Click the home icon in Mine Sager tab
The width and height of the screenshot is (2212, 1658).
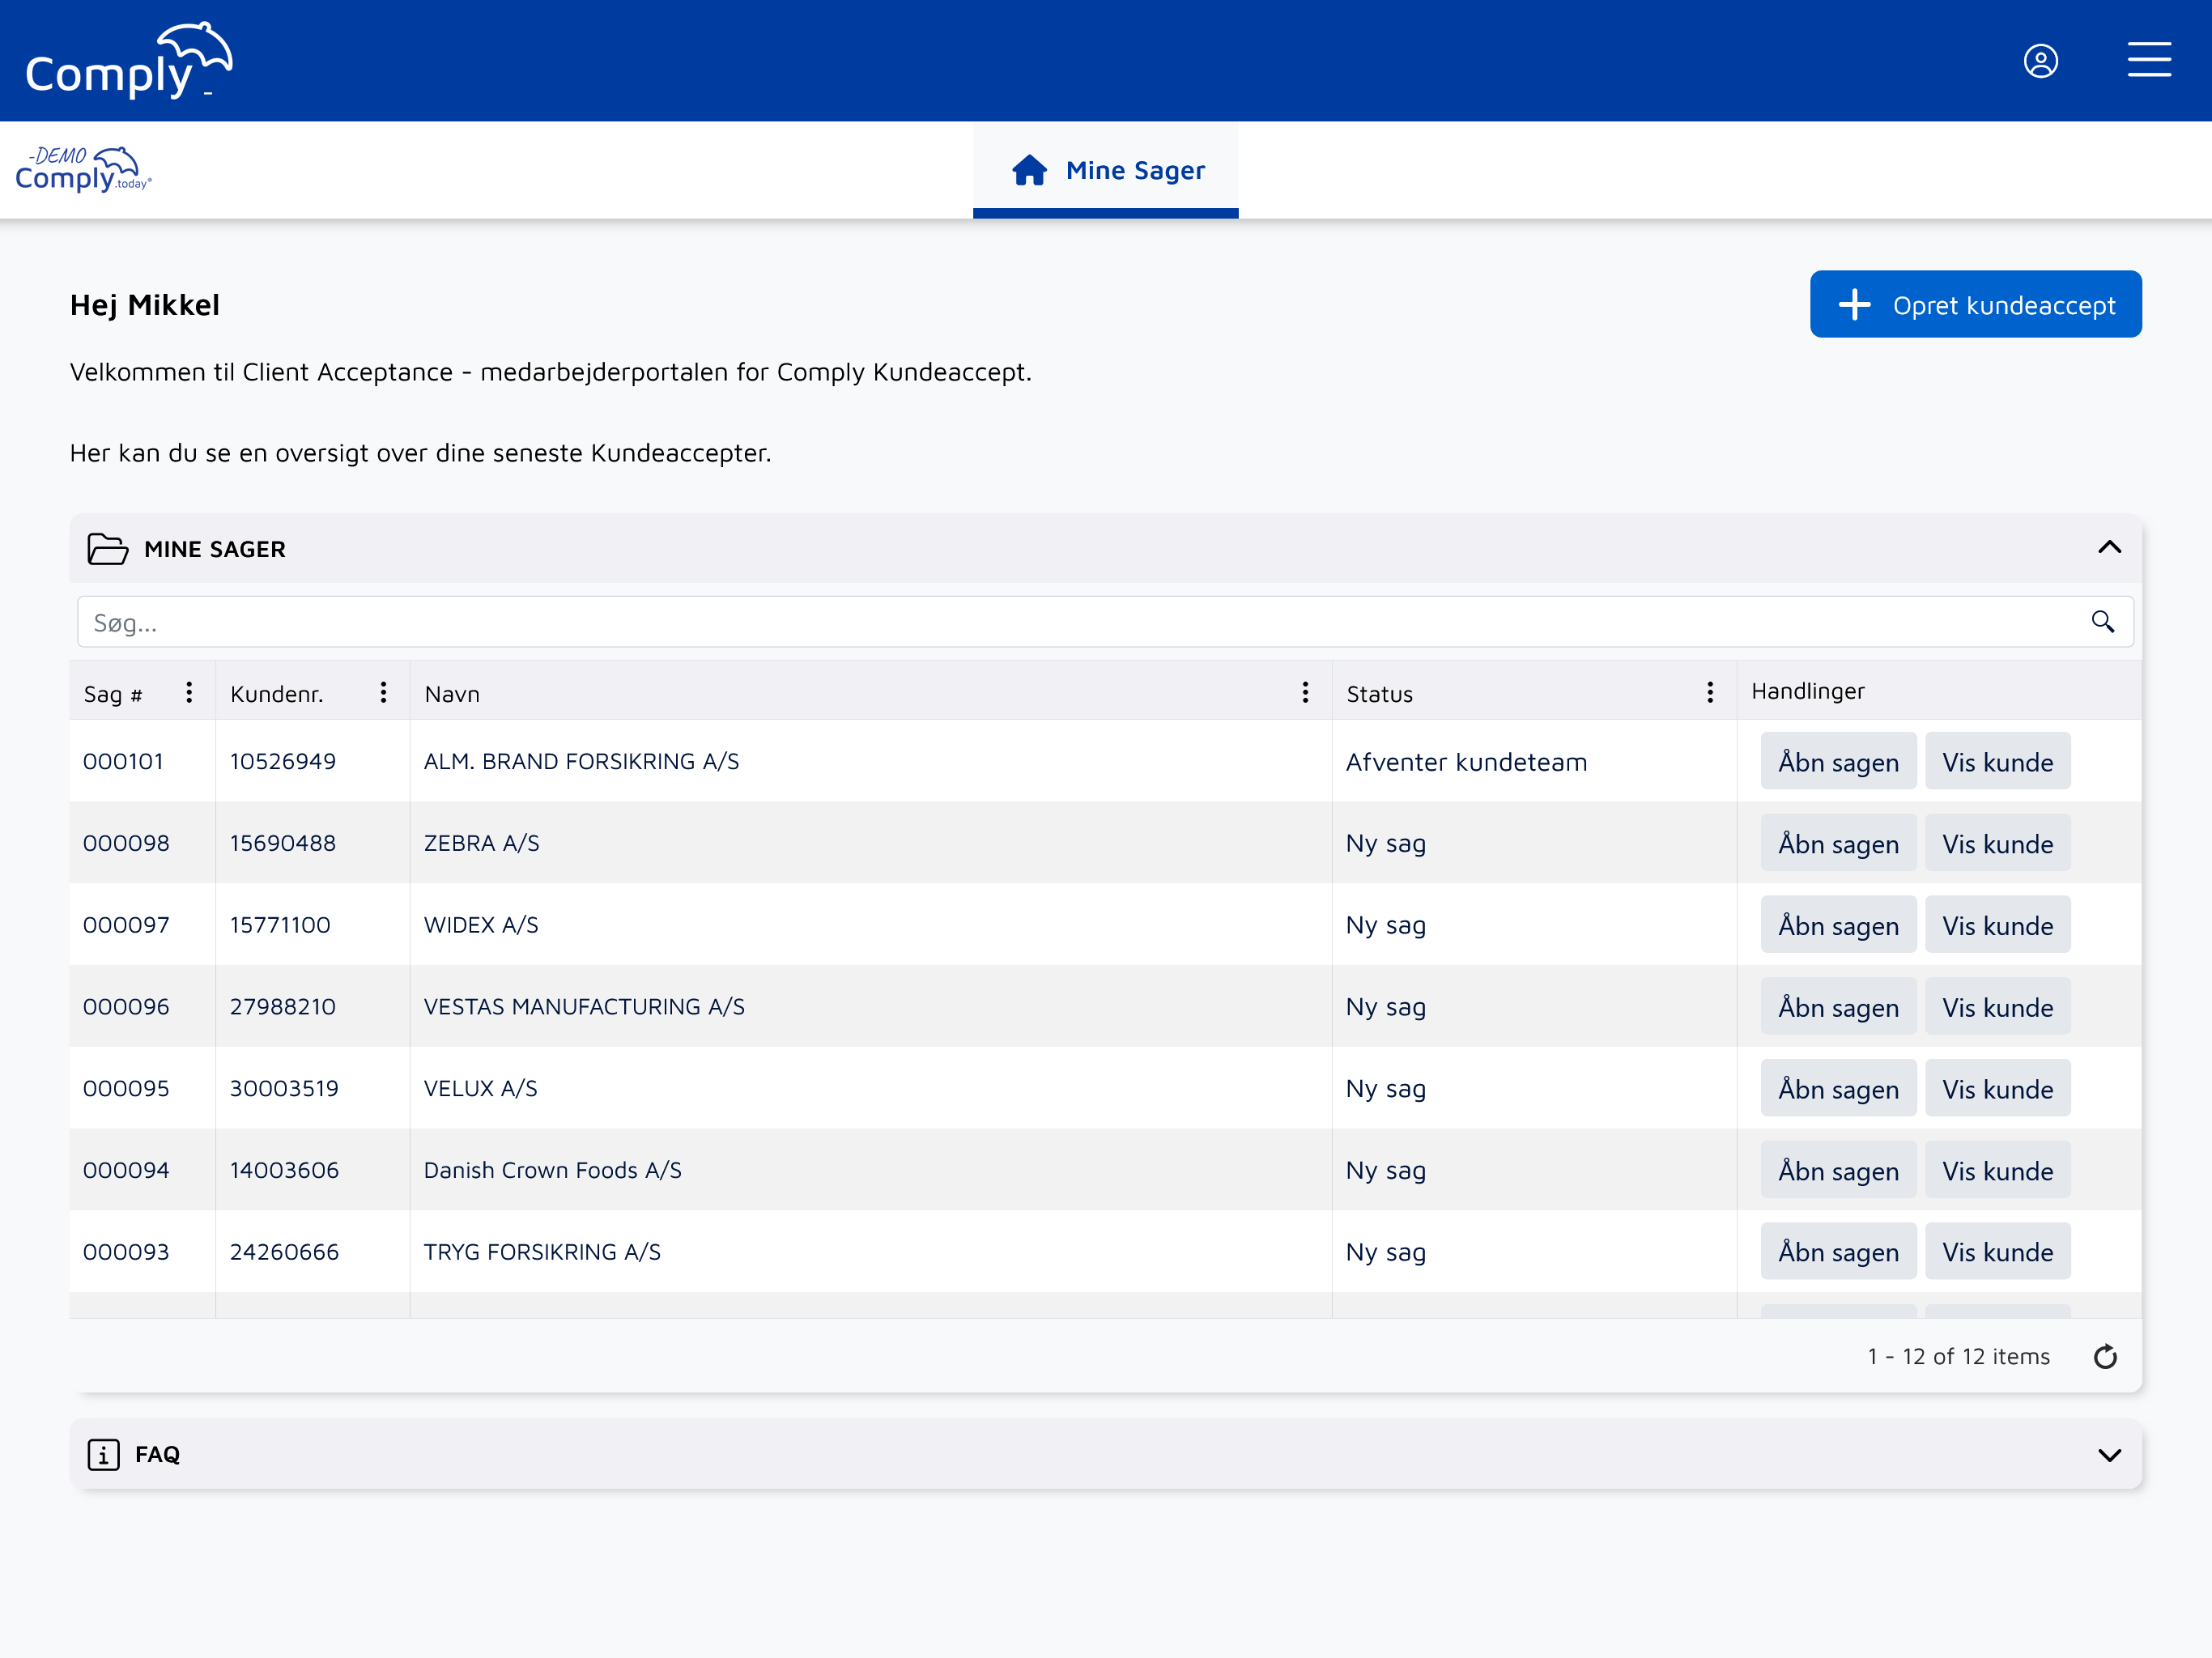pos(1029,170)
